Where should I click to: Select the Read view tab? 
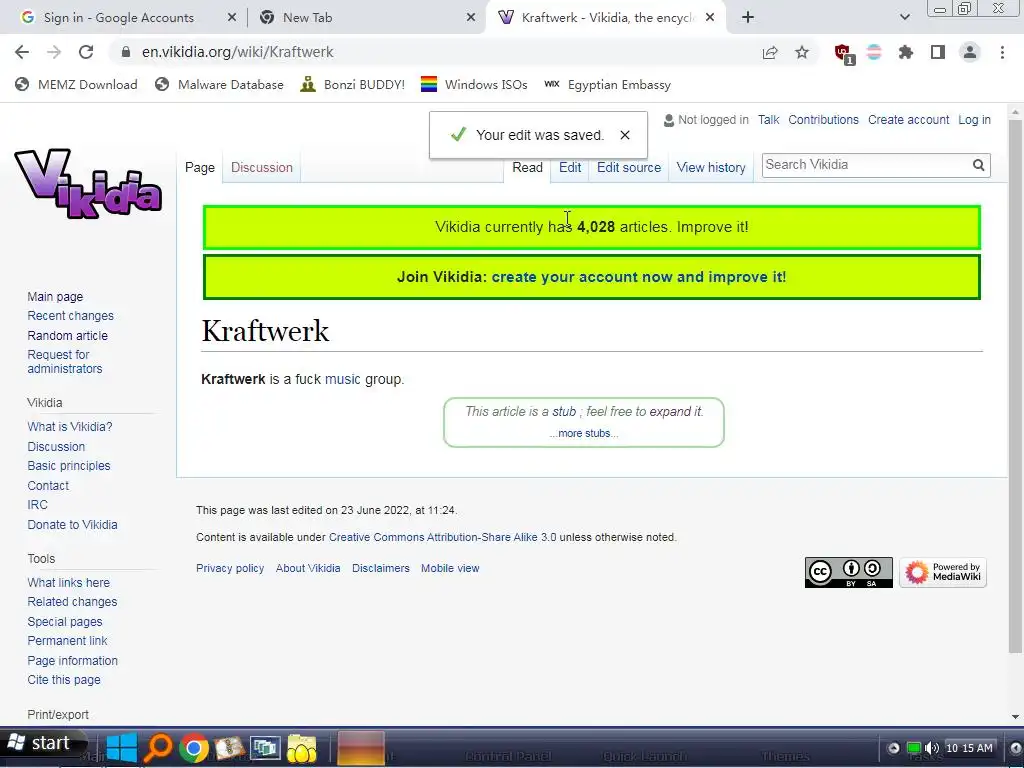pyautogui.click(x=527, y=167)
